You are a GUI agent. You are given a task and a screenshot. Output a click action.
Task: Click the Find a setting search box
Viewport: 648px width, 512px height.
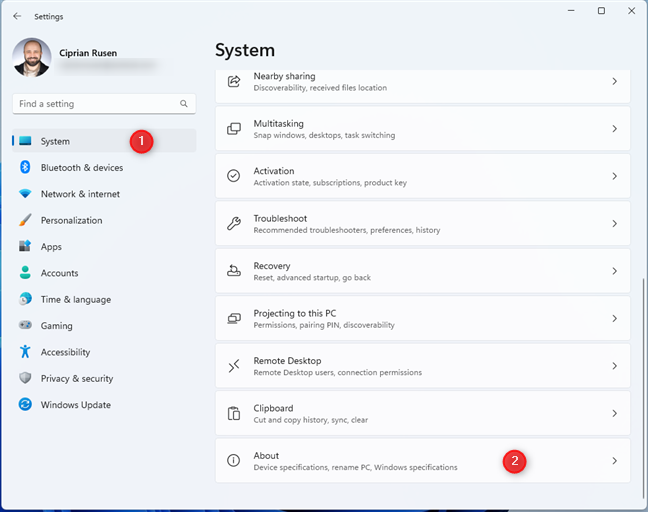(x=104, y=104)
